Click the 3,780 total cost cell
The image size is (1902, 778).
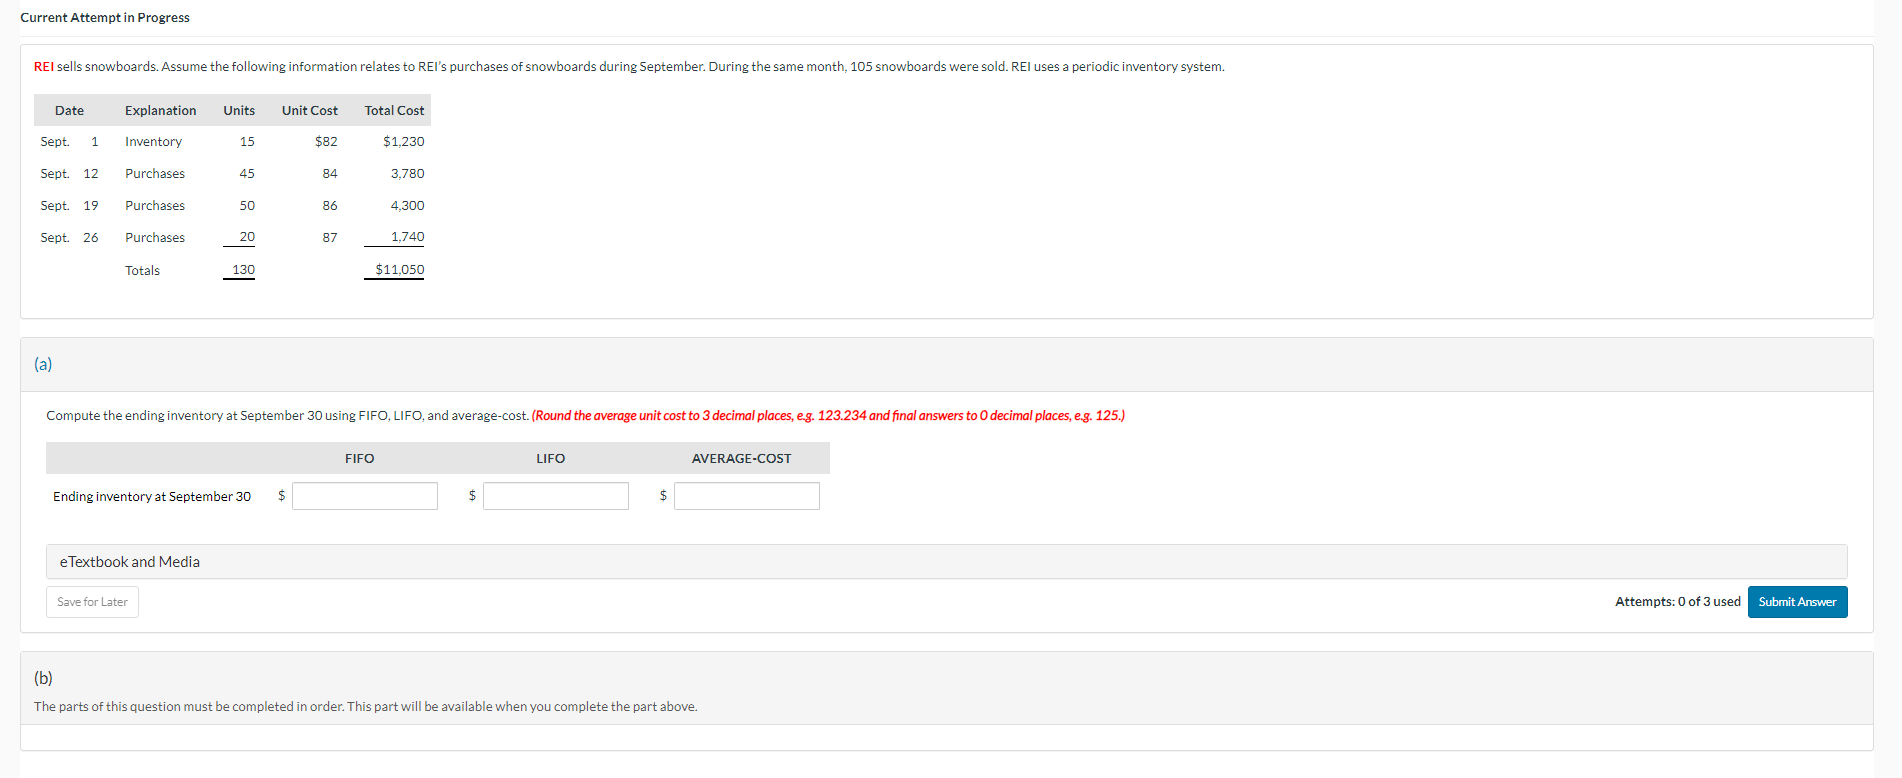407,174
